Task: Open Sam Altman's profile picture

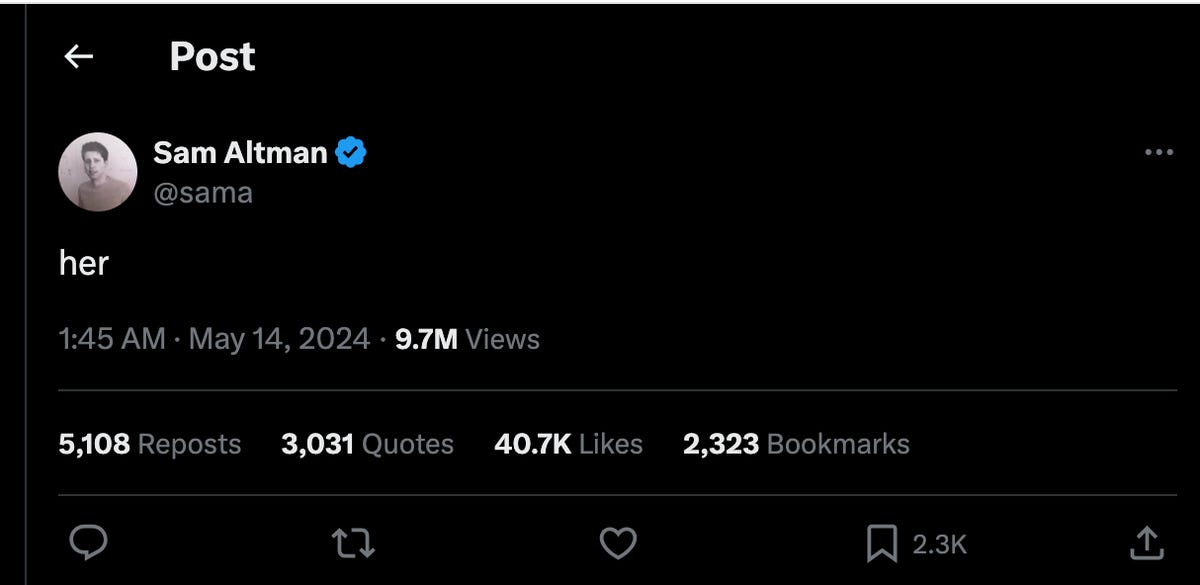Action: [97, 171]
